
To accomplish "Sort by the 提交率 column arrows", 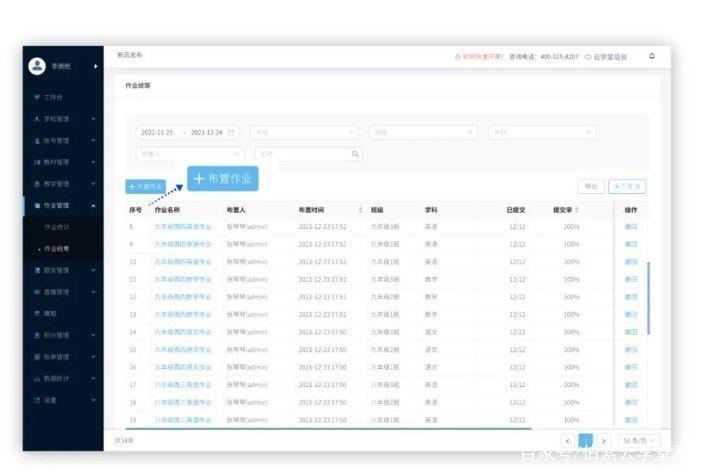I will (x=577, y=210).
